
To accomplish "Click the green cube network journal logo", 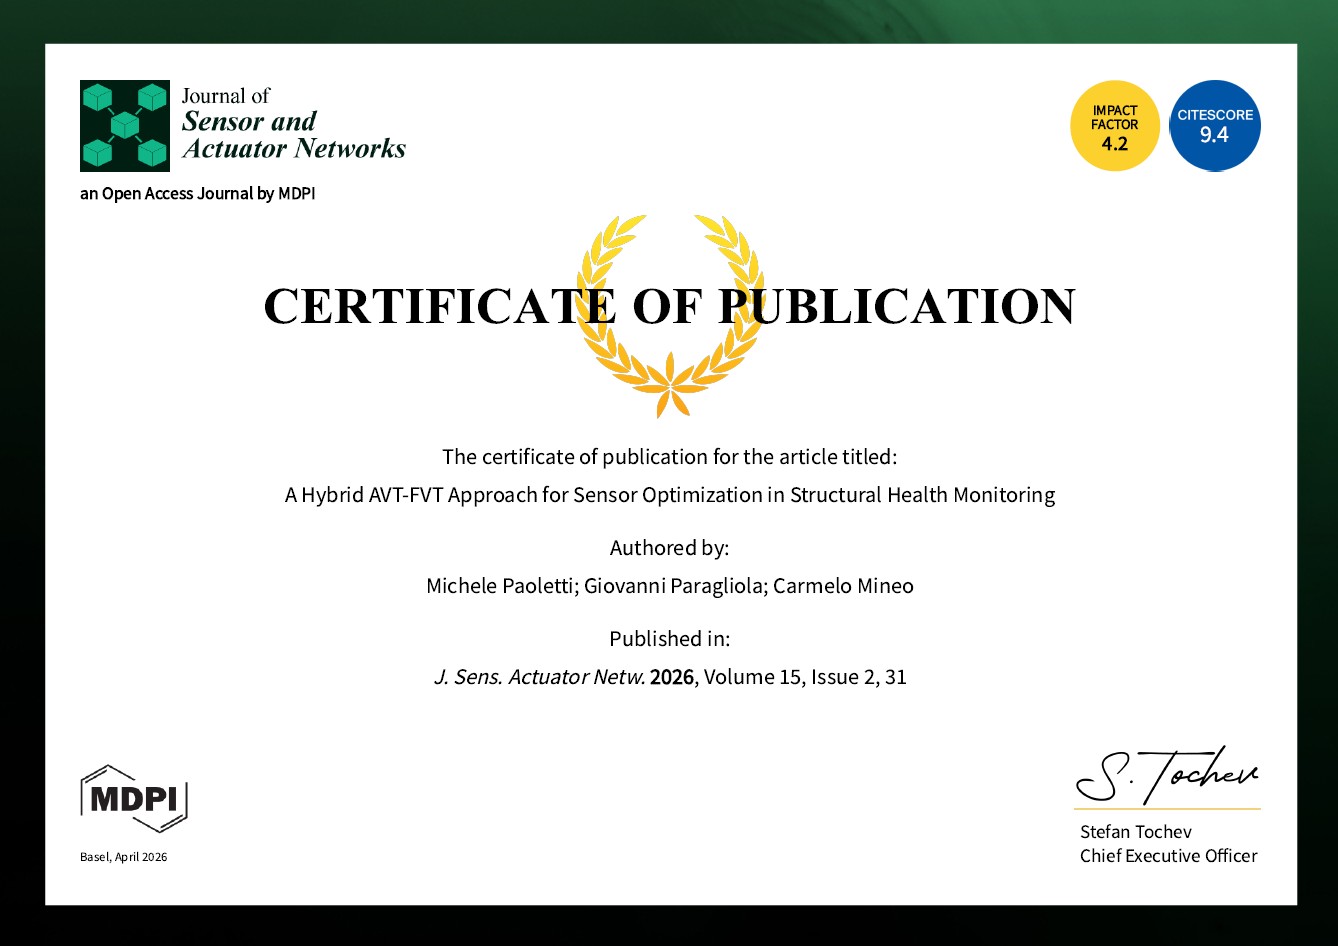I will pyautogui.click(x=124, y=126).
